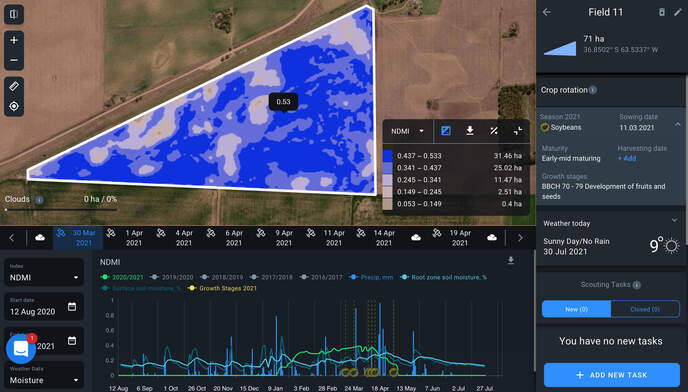The height and width of the screenshot is (392, 688).
Task: Click the Field 11 shape thumbnail
Action: (x=560, y=48)
